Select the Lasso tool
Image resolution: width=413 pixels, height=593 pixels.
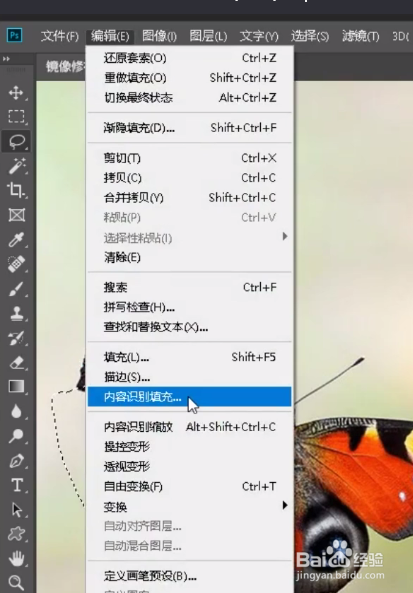[16, 141]
